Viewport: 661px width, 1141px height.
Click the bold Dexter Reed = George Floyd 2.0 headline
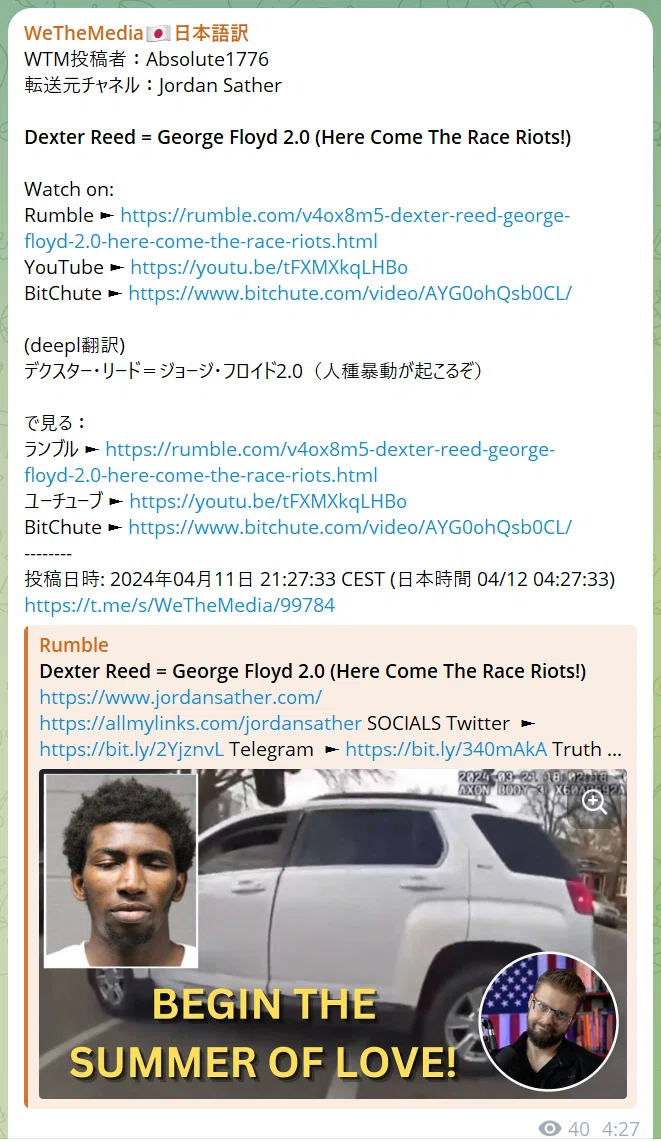pos(298,138)
